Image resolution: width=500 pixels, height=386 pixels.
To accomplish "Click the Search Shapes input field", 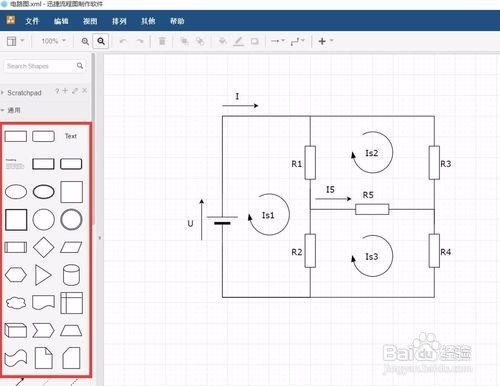I will pyautogui.click(x=39, y=66).
